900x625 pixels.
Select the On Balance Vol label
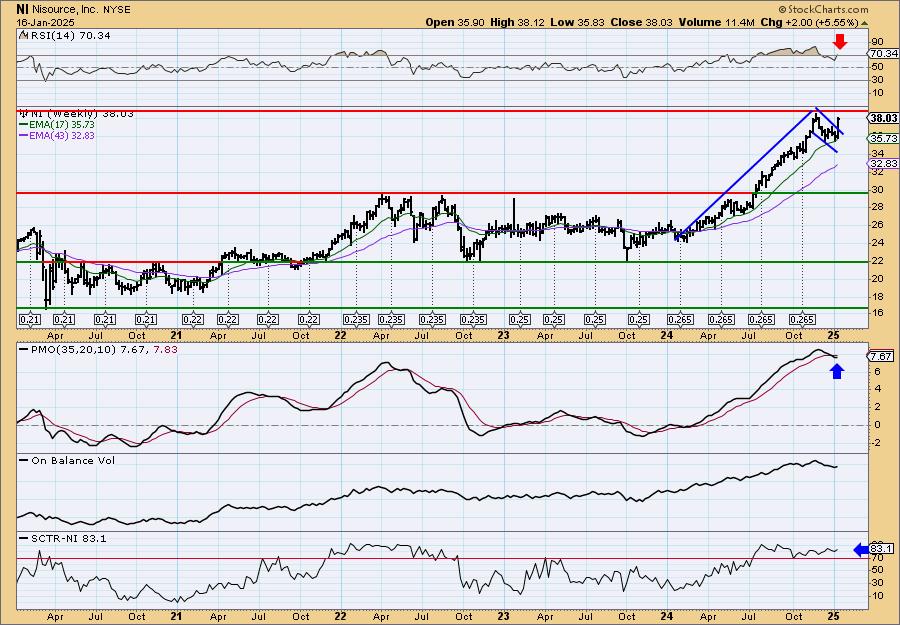click(x=73, y=460)
